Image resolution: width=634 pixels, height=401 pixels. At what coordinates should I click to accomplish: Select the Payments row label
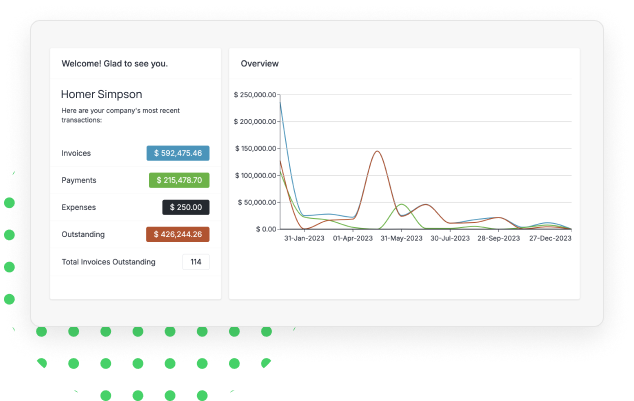(79, 180)
